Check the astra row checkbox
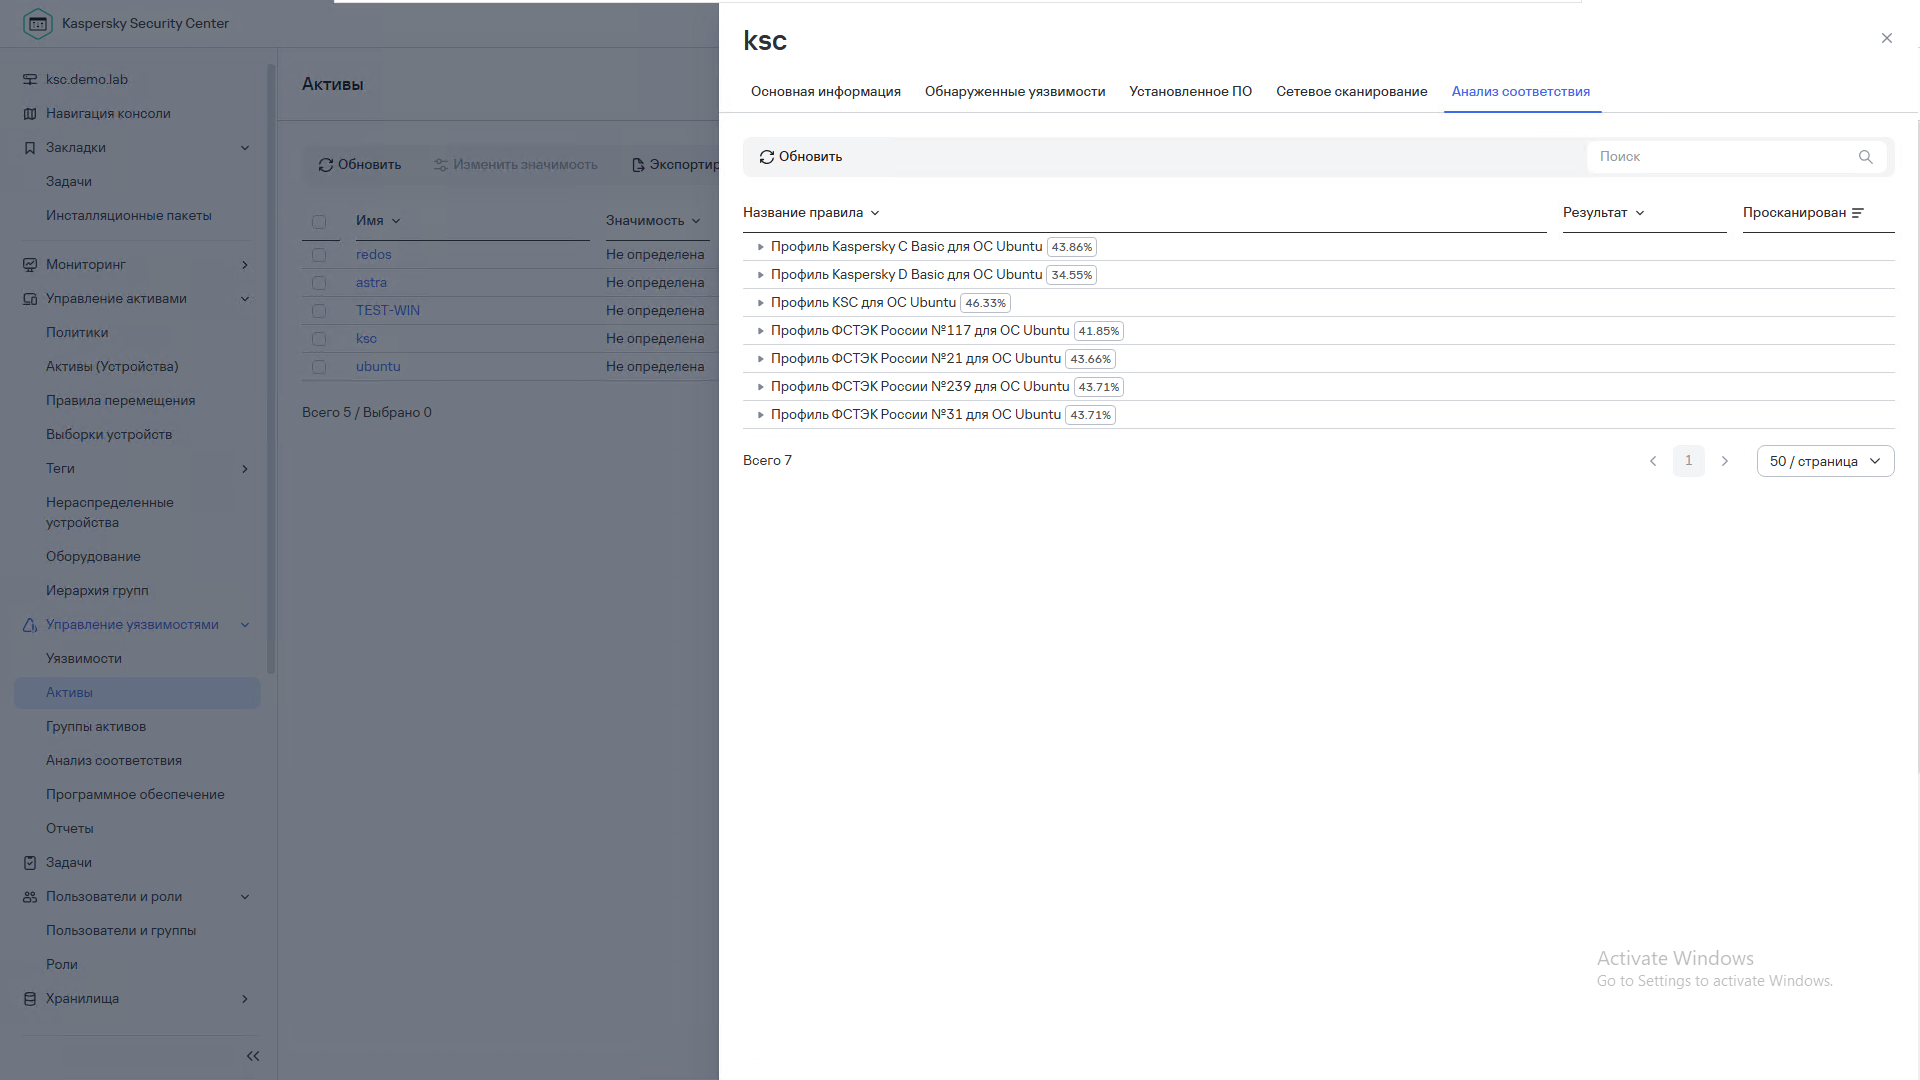Viewport: 1920px width, 1080px height. 319,284
